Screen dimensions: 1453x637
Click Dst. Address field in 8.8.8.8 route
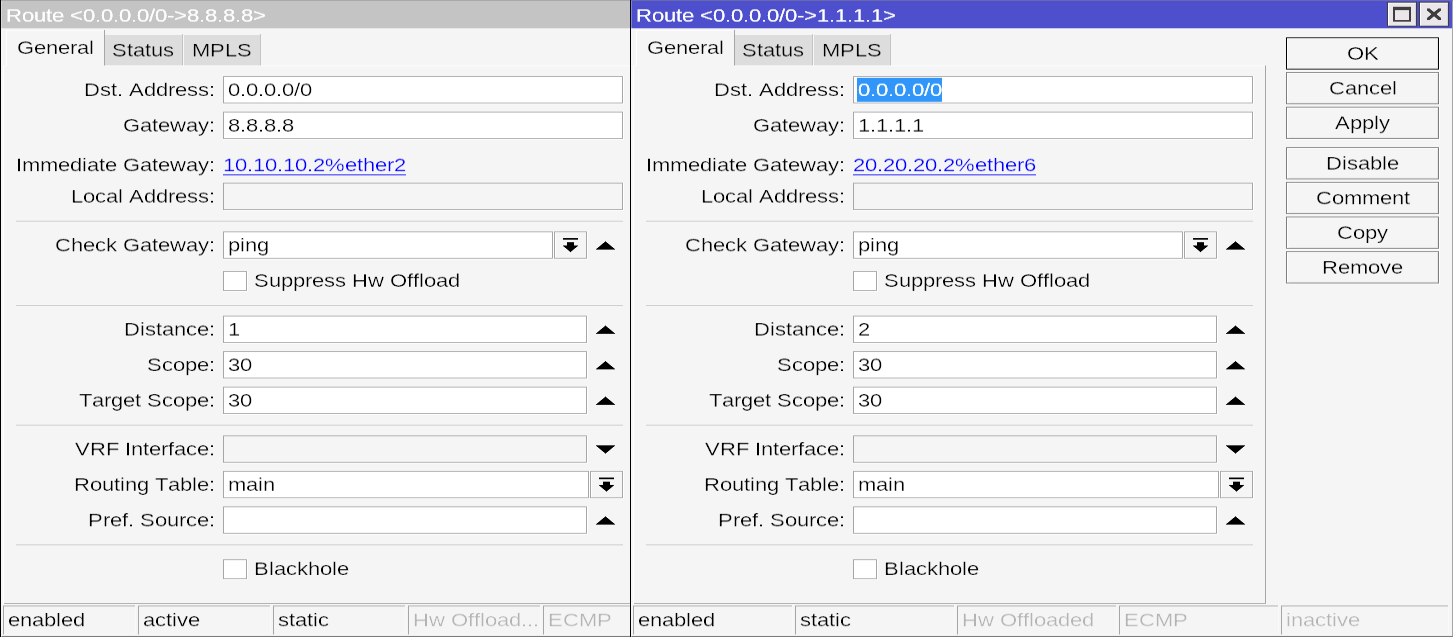pos(423,90)
